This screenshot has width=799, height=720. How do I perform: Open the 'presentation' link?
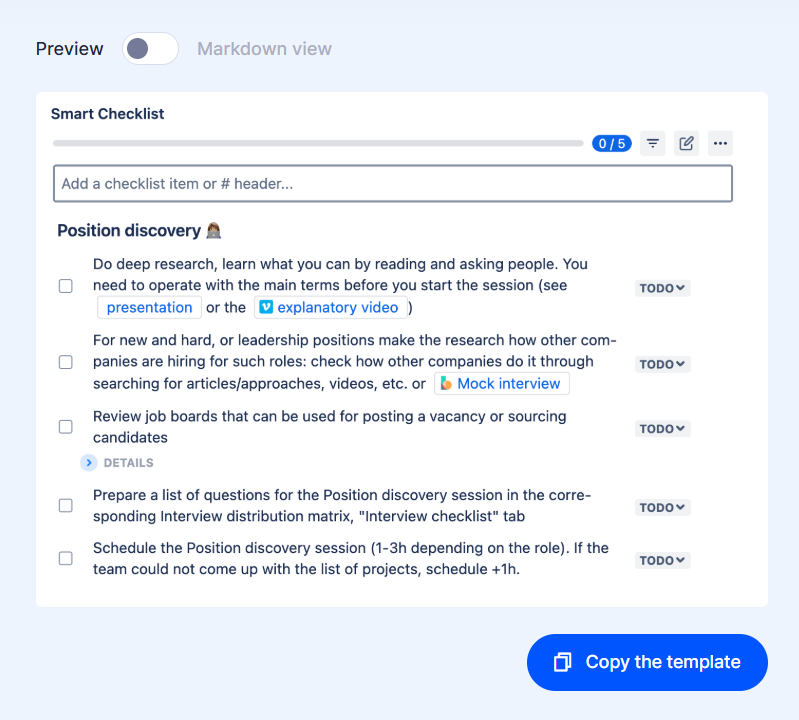tap(149, 308)
